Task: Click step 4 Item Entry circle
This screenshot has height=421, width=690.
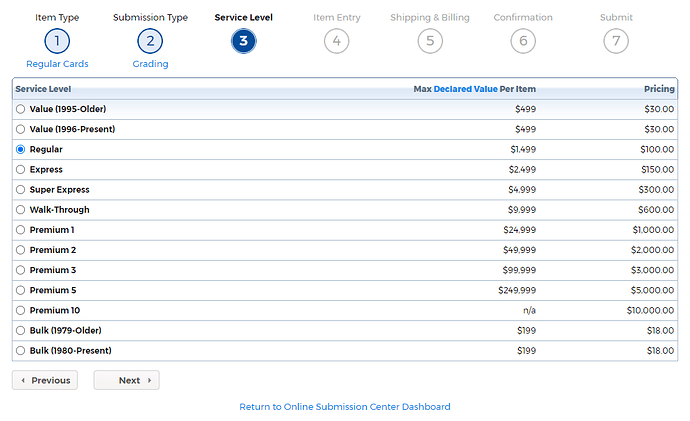Action: (336, 41)
